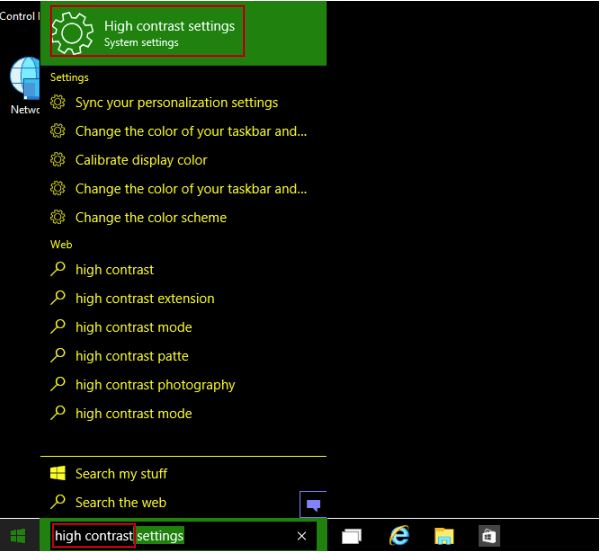The height and width of the screenshot is (552, 600).
Task: Click gear icon next to Calibrate display color
Action: (x=58, y=160)
